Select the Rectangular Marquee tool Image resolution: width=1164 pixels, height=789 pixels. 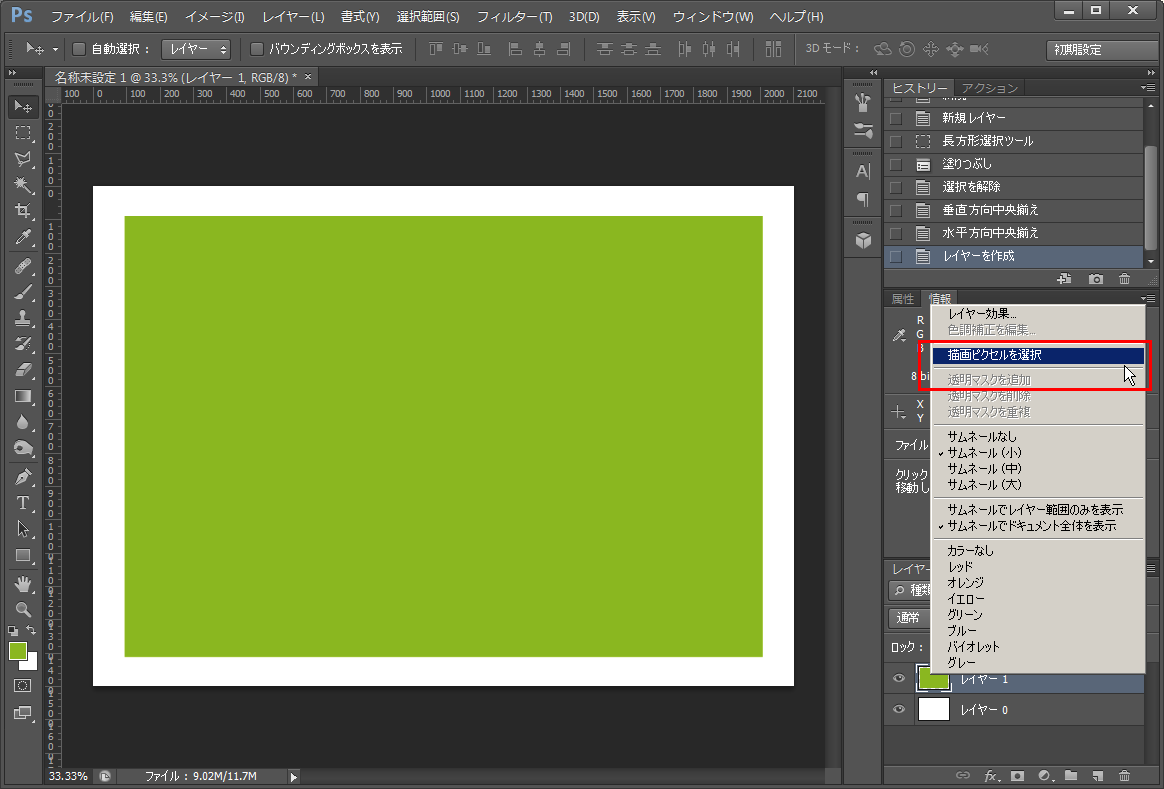[23, 133]
